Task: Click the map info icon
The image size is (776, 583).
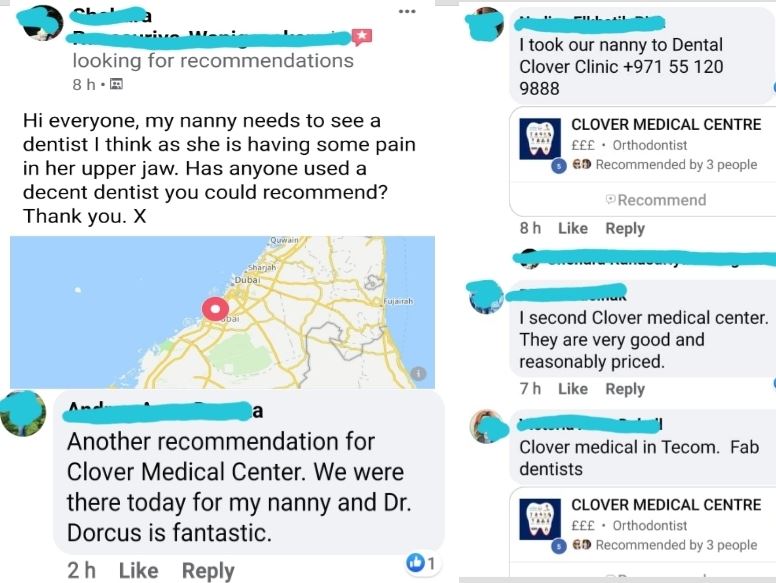Action: [x=418, y=374]
